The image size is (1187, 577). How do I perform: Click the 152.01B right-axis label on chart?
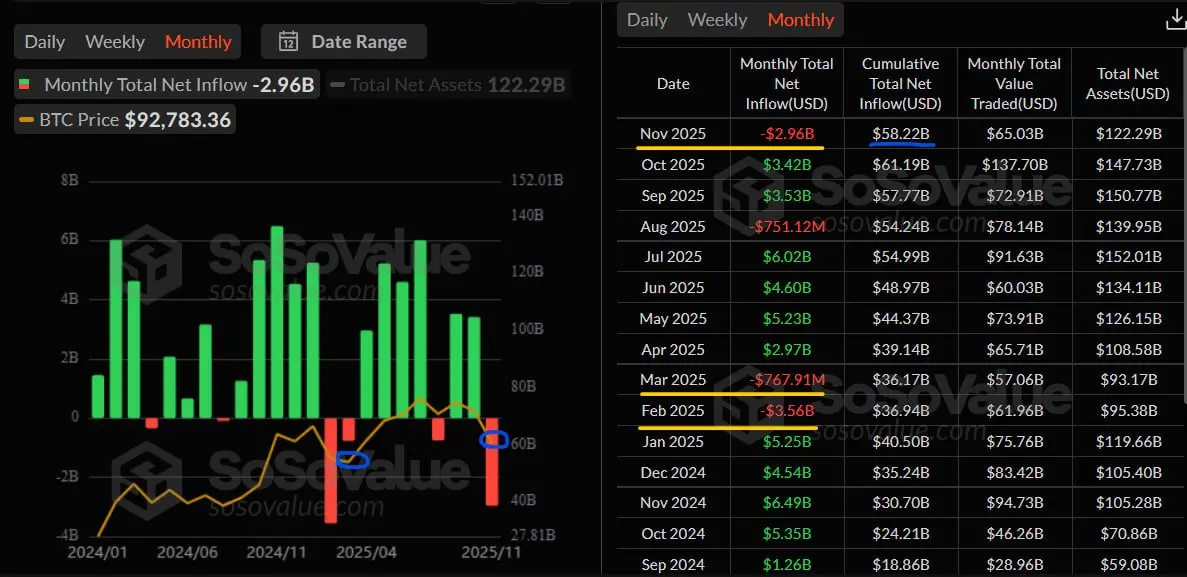(x=538, y=179)
